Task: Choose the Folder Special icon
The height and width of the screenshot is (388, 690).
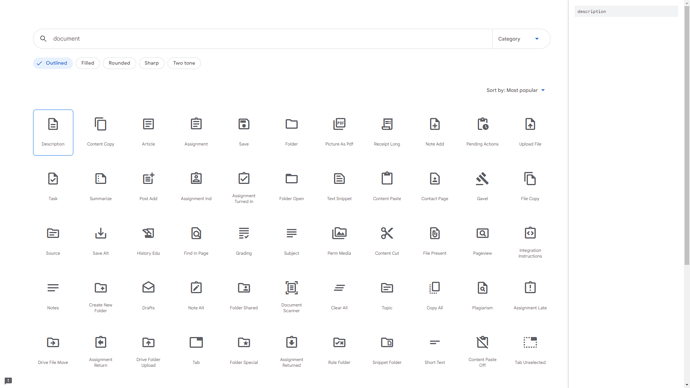Action: tap(244, 343)
